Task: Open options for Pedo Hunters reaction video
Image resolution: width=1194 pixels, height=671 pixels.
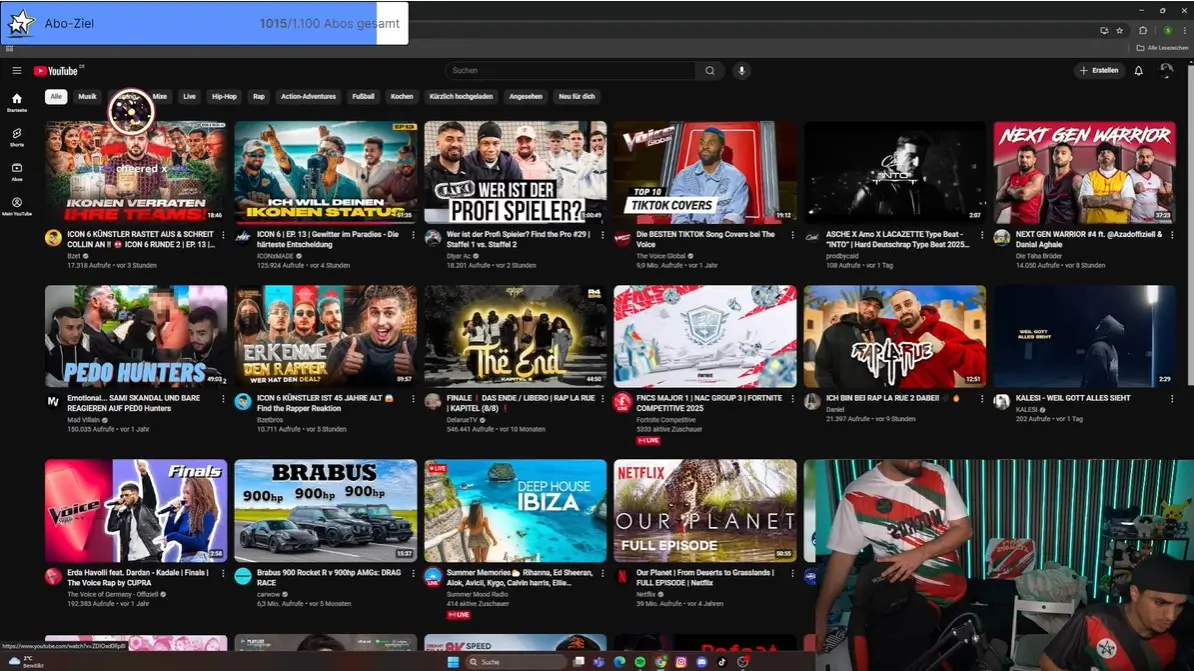Action: tap(223, 399)
